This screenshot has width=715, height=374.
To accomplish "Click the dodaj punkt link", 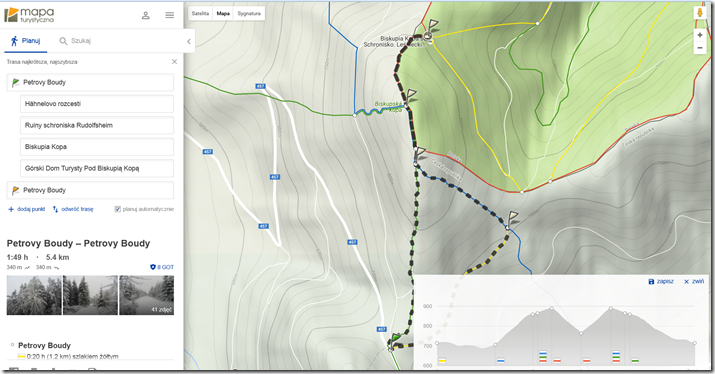I will pyautogui.click(x=26, y=209).
